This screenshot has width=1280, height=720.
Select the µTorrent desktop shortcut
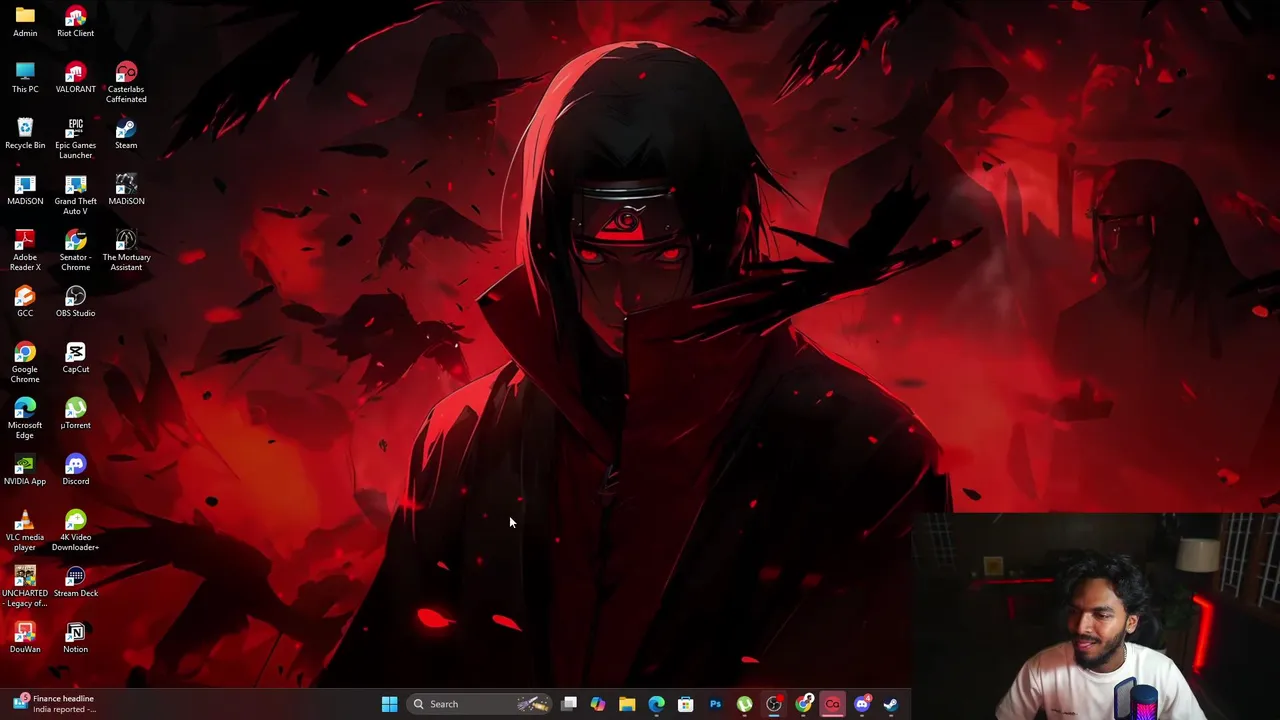(75, 413)
